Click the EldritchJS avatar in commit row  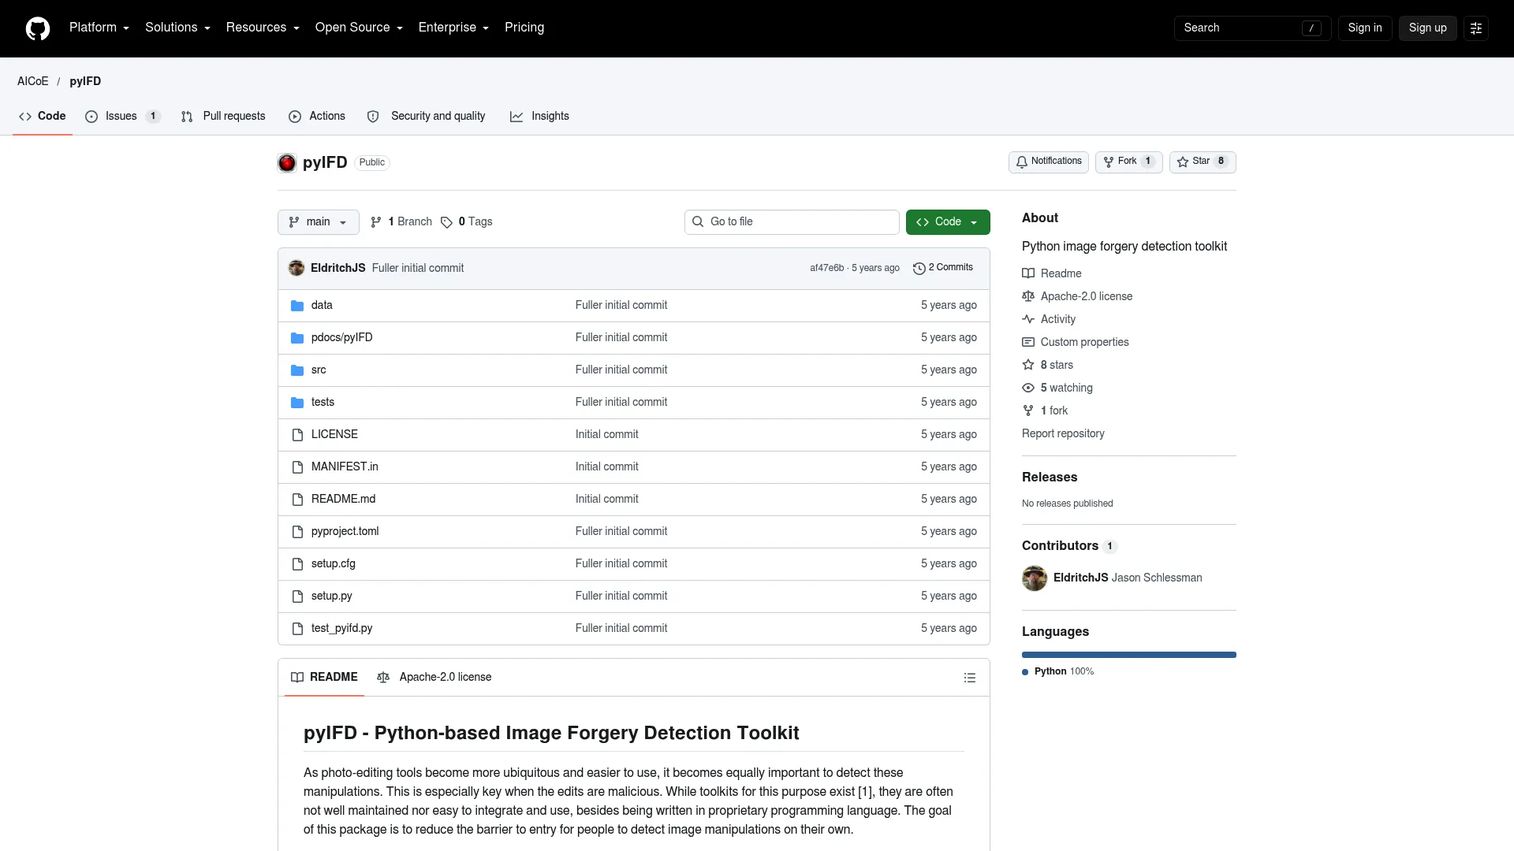[x=296, y=268]
